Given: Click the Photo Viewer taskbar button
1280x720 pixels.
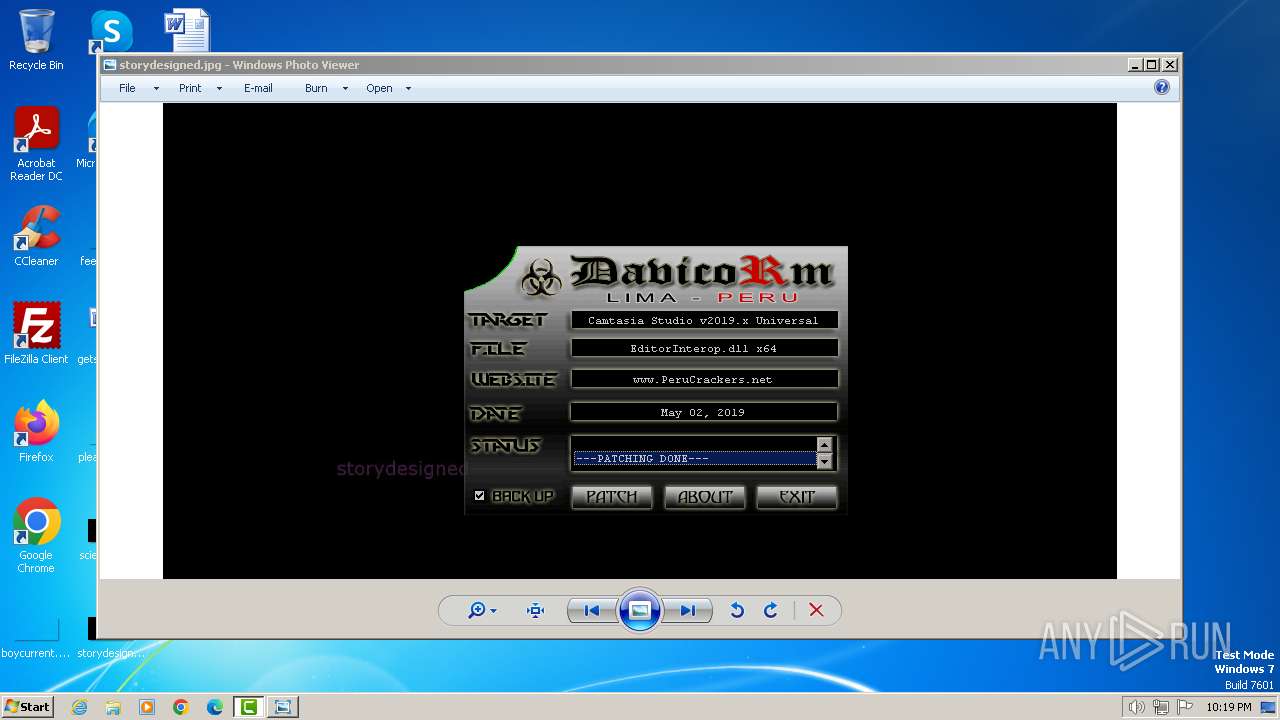Looking at the screenshot, I should pyautogui.click(x=283, y=707).
